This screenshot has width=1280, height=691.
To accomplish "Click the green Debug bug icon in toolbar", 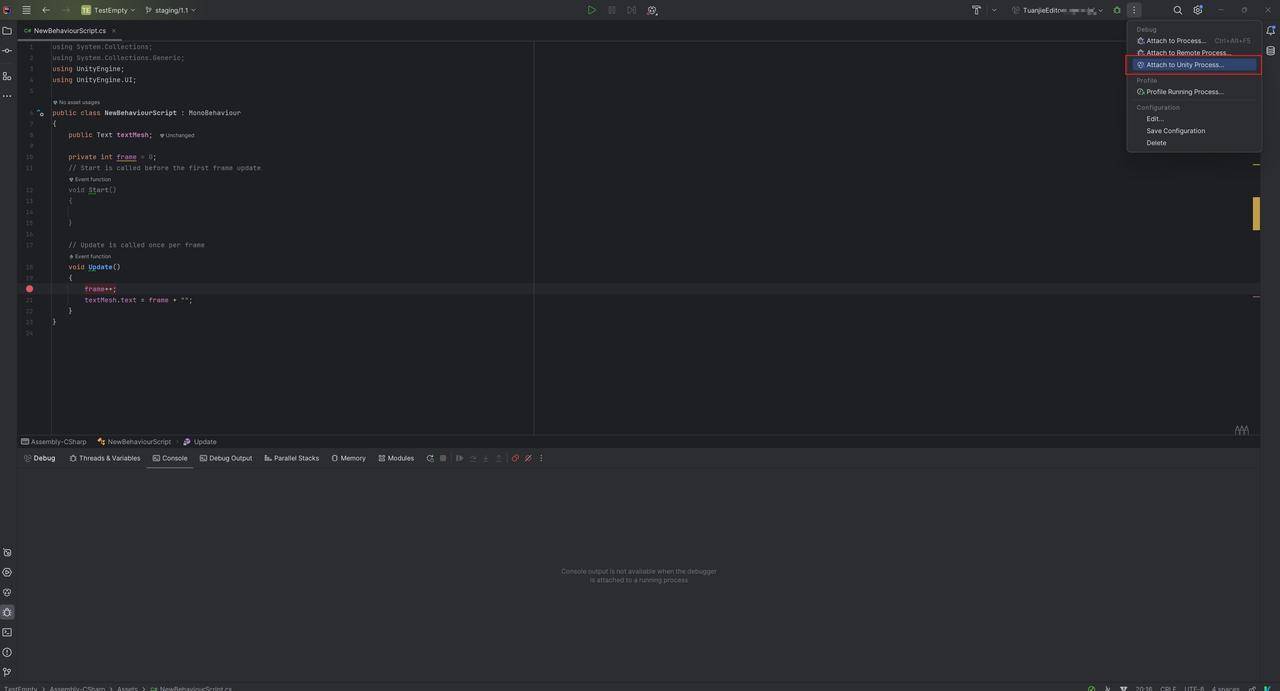I will [1117, 10].
